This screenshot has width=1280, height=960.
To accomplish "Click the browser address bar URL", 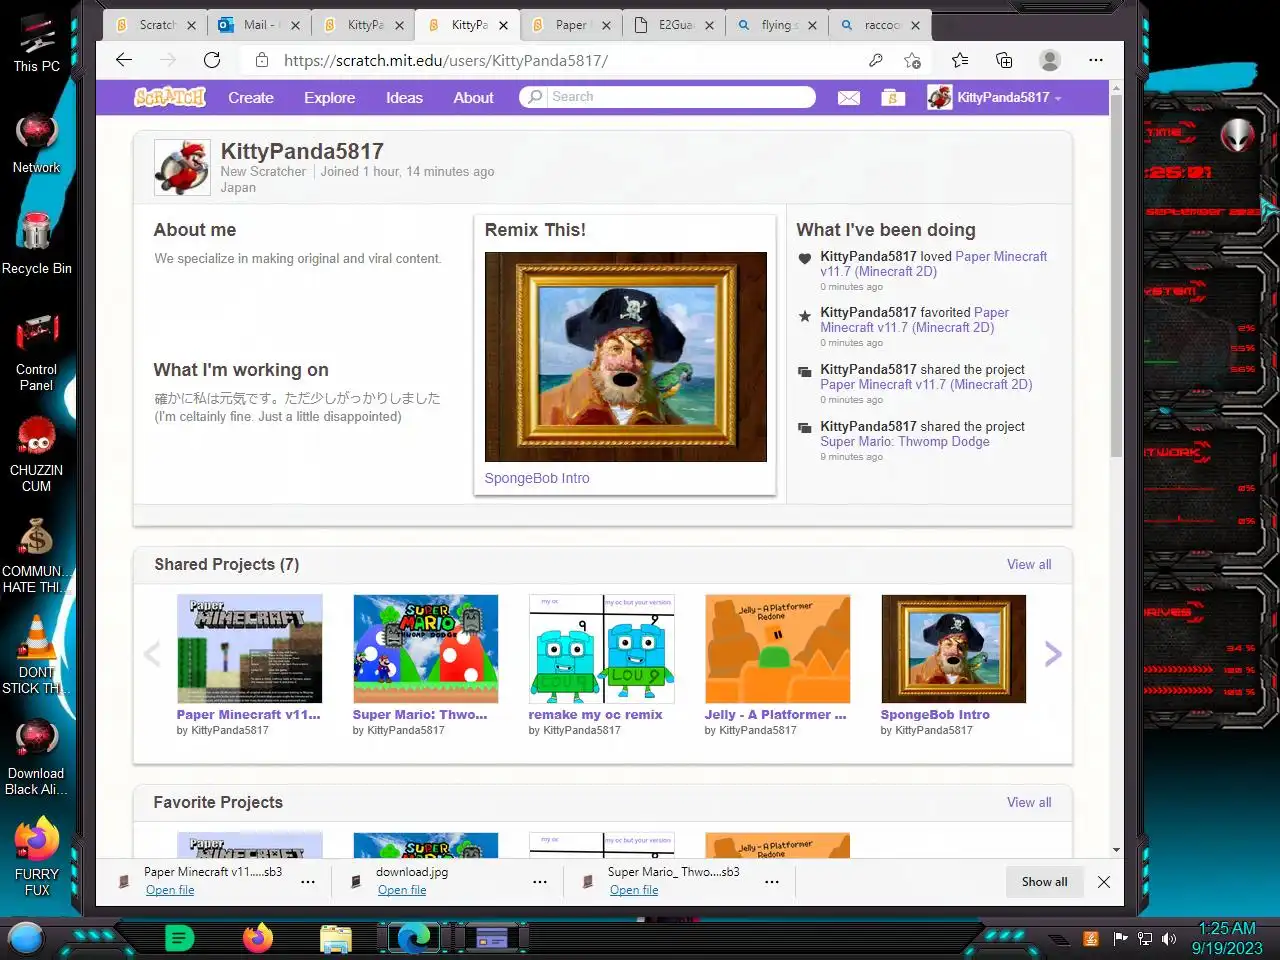I will pyautogui.click(x=446, y=60).
